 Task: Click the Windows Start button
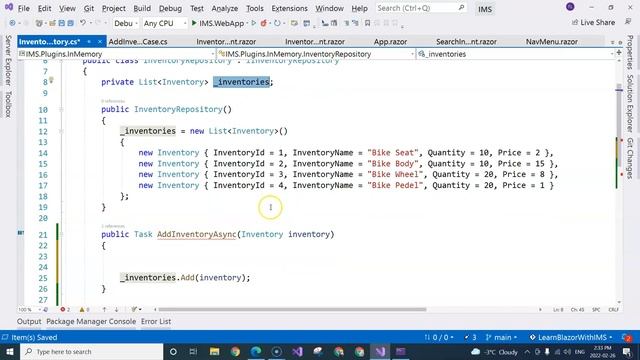click(x=10, y=351)
